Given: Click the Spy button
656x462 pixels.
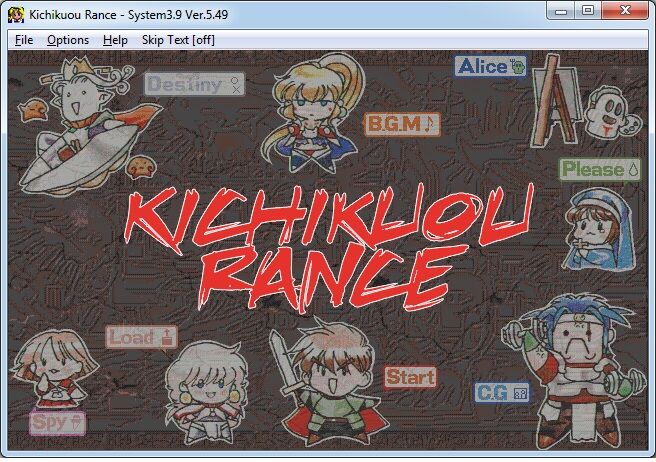Looking at the screenshot, I should (57, 423).
